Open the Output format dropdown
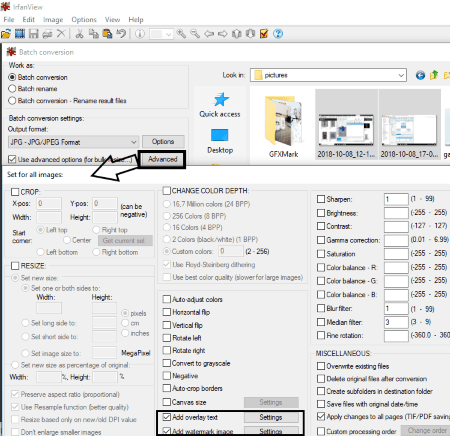The height and width of the screenshot is (436, 450). click(x=73, y=142)
